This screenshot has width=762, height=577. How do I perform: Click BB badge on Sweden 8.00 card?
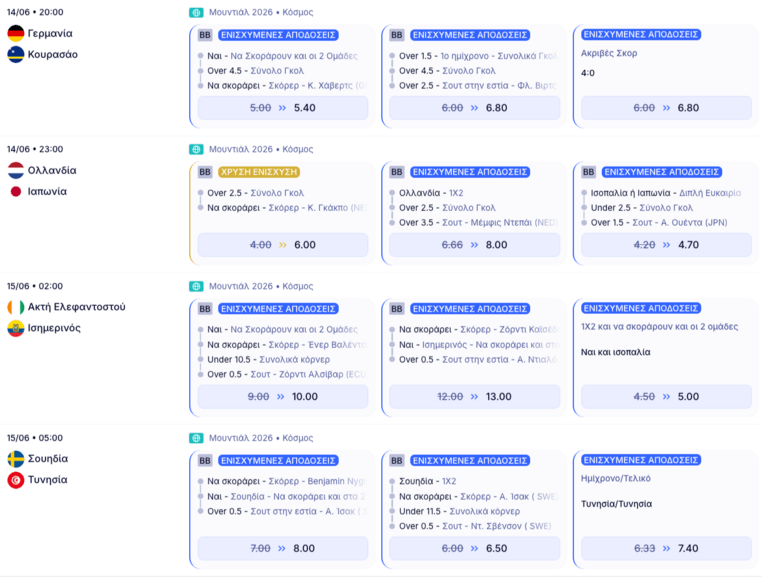click(205, 460)
